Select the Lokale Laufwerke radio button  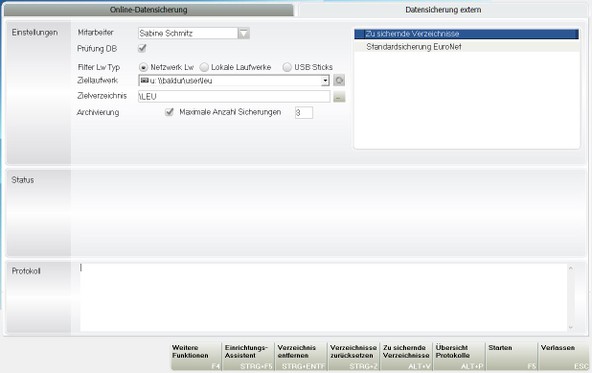(204, 67)
